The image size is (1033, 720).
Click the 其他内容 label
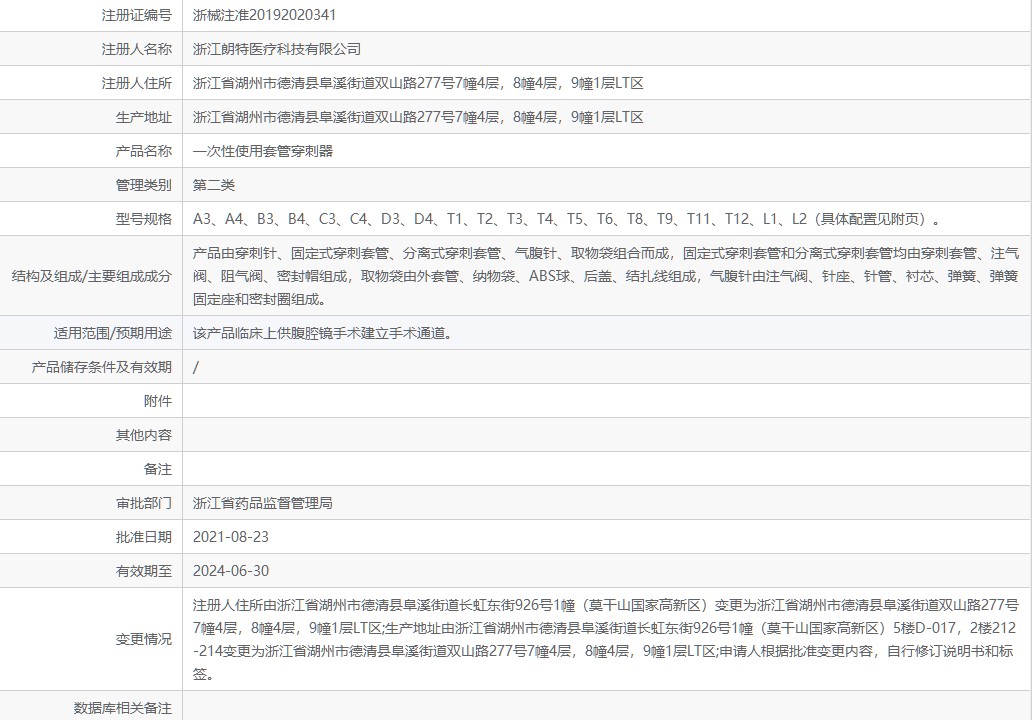coord(144,435)
